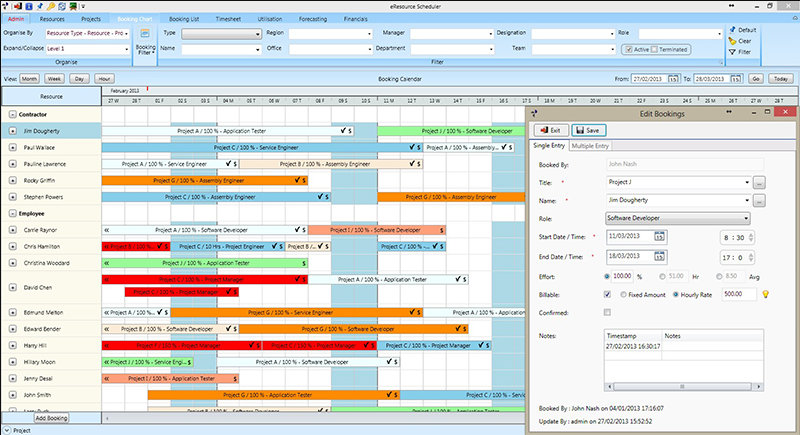Screen dimensions: 800x435
Task: Open the Role dropdown in Edit Bookings
Action: (746, 218)
